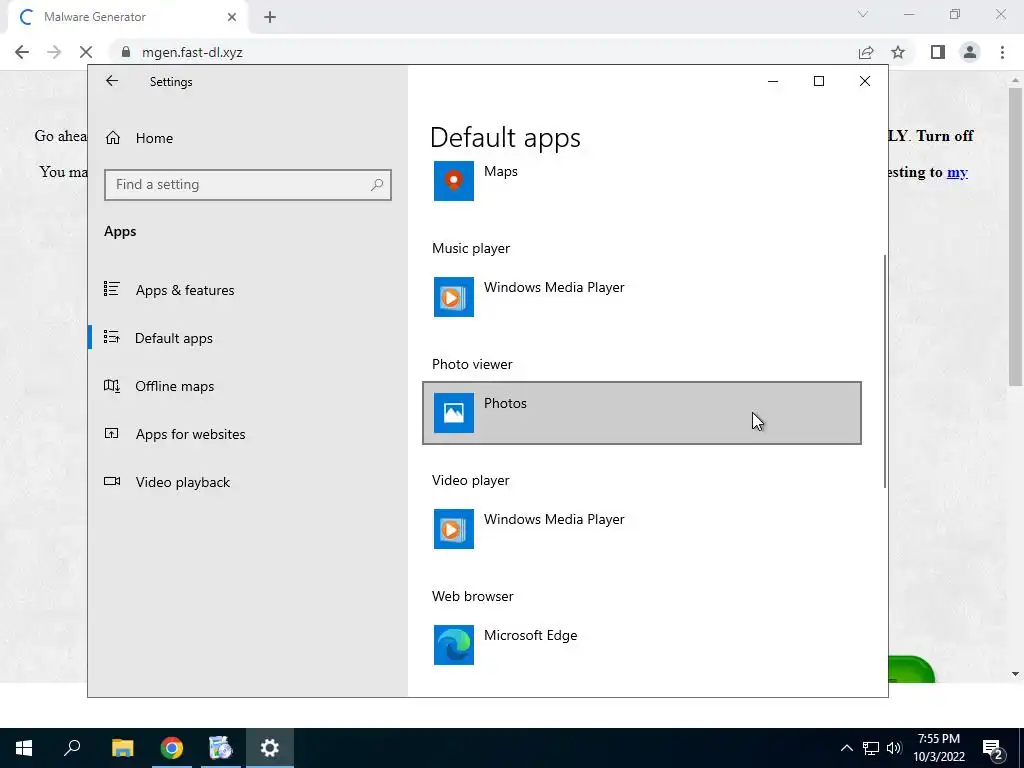Click the Maps app icon
1024x768 pixels.
pos(454,181)
